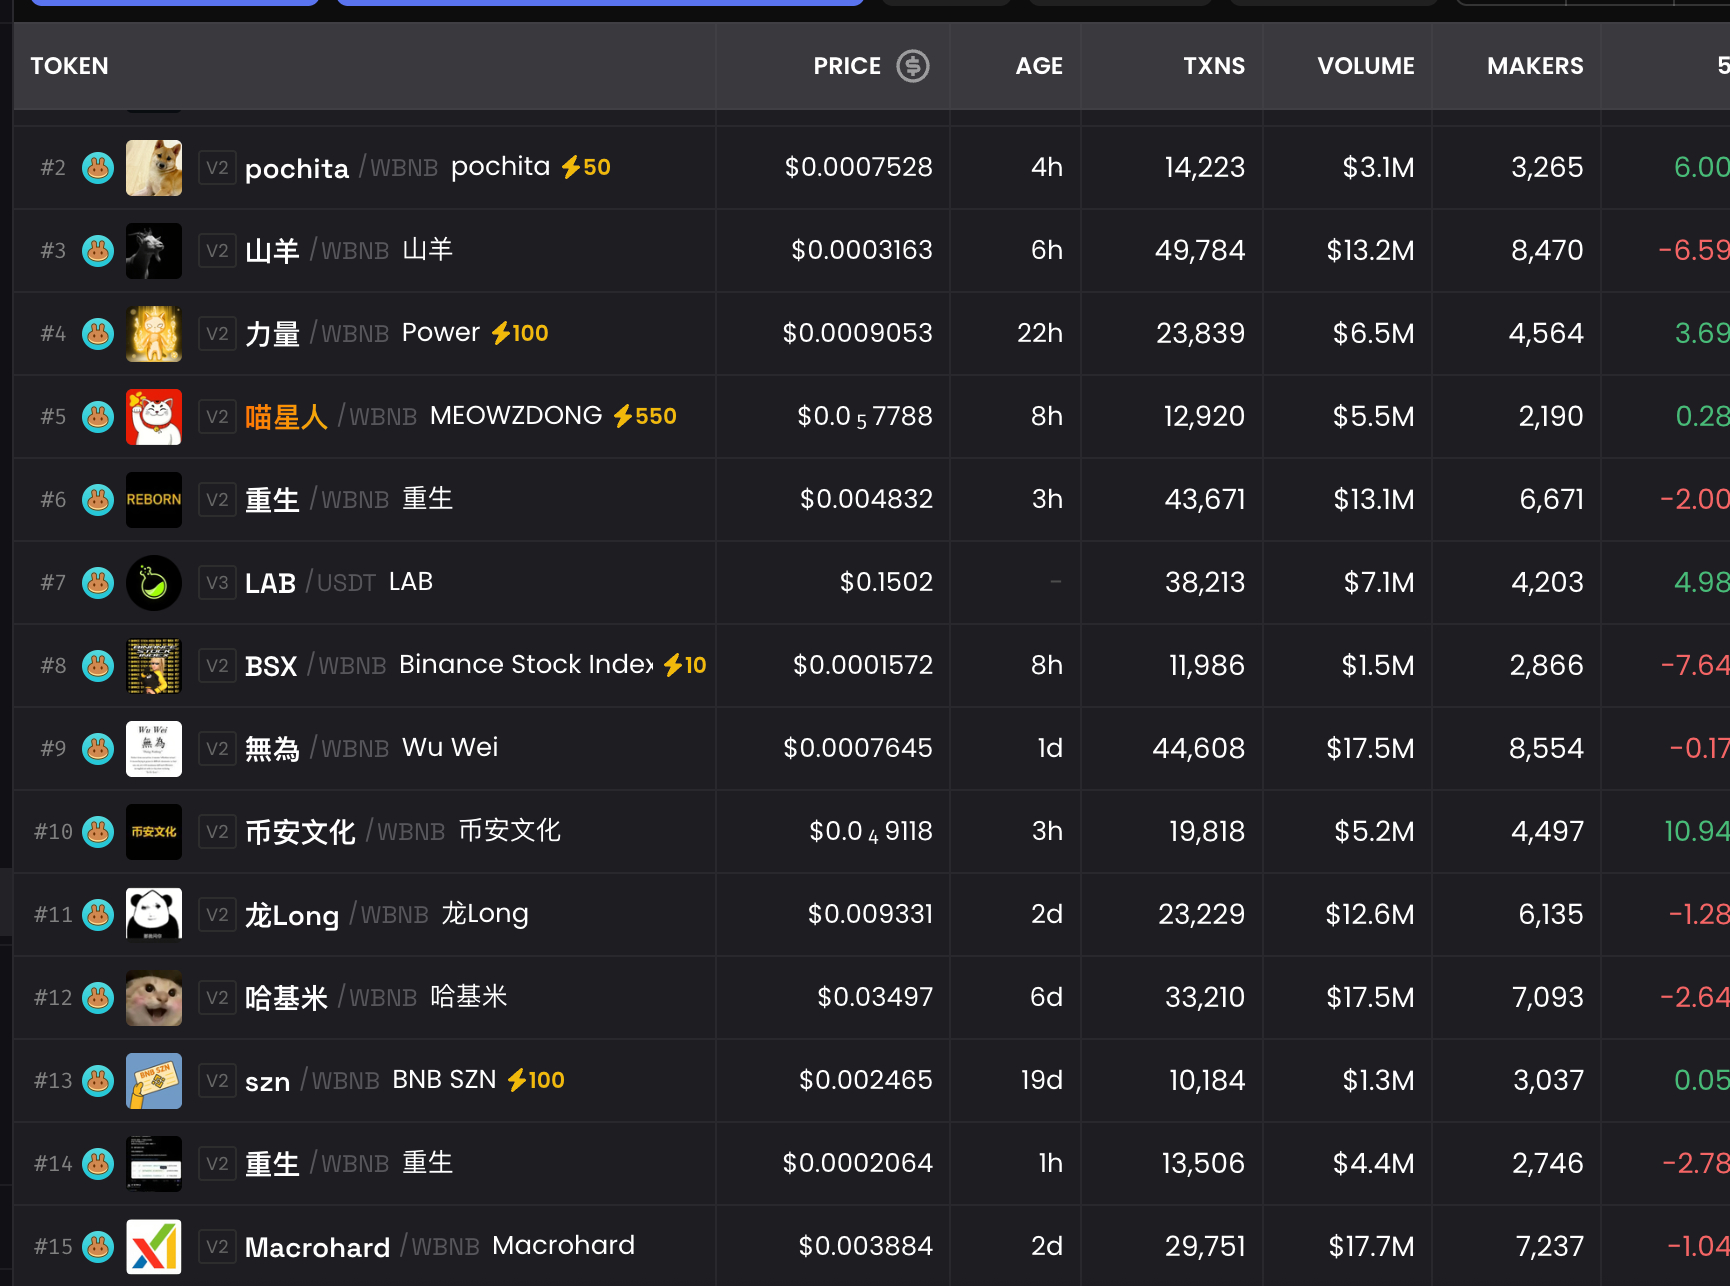Click the 43,671 transactions value
The image size is (1730, 1286).
[x=1205, y=499]
